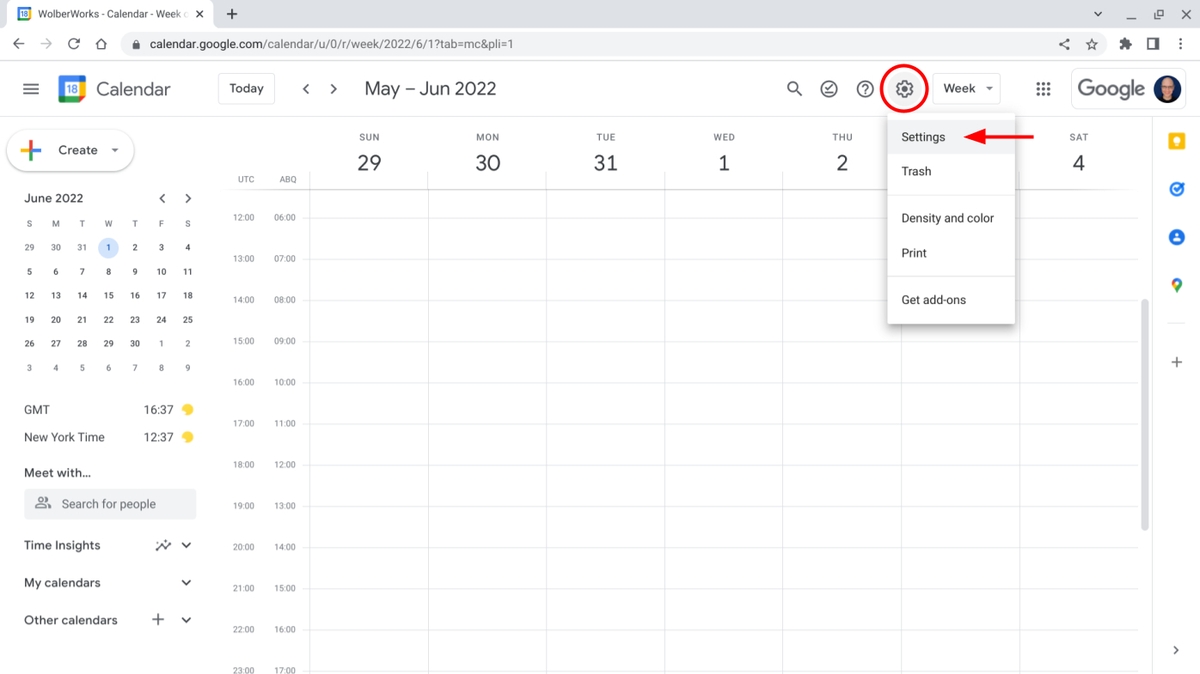Open Google Keep from the side panel
This screenshot has width=1200, height=674.
(x=1176, y=140)
